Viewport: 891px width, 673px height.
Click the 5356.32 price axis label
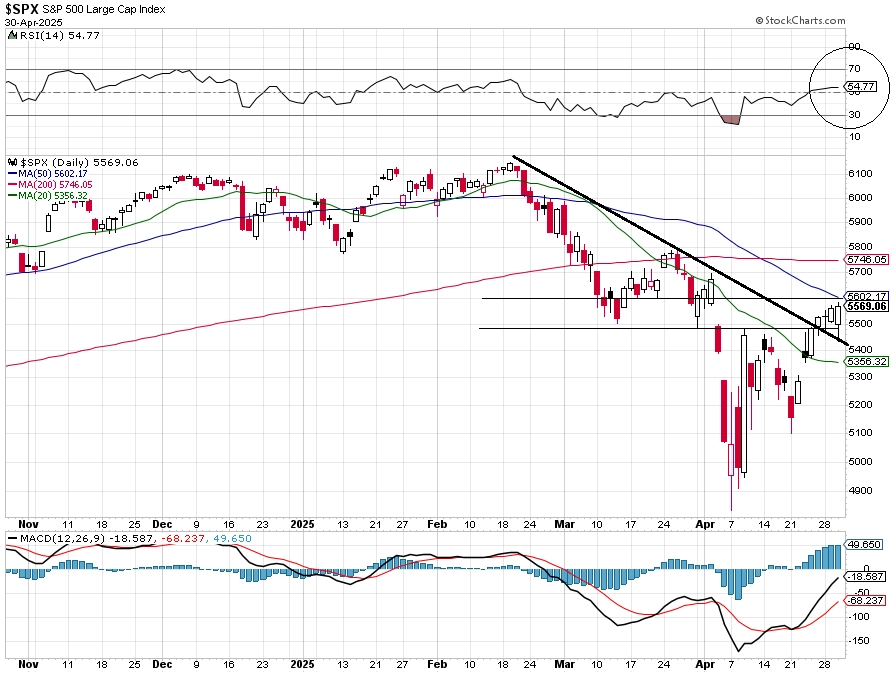(866, 362)
